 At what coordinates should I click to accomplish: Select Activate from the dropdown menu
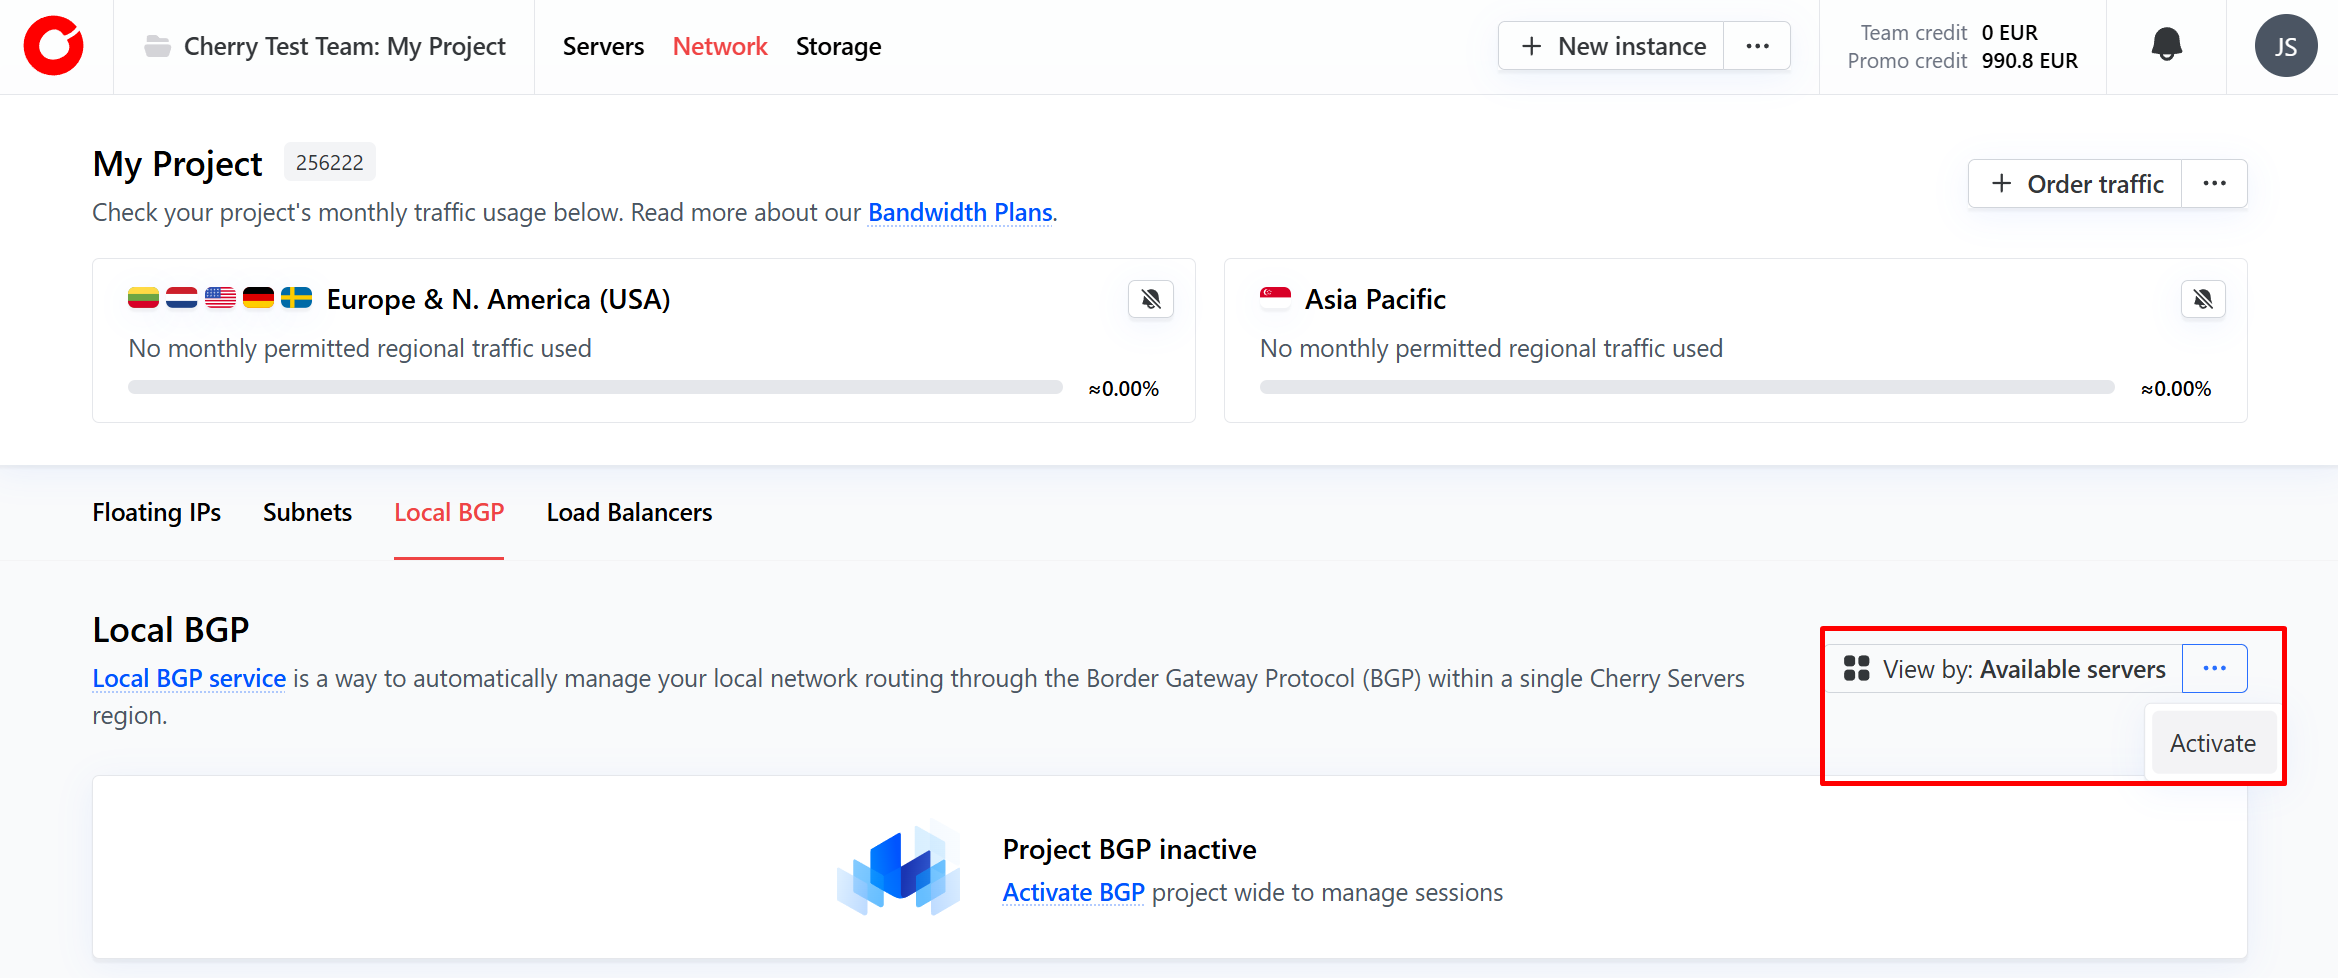pyautogui.click(x=2212, y=743)
